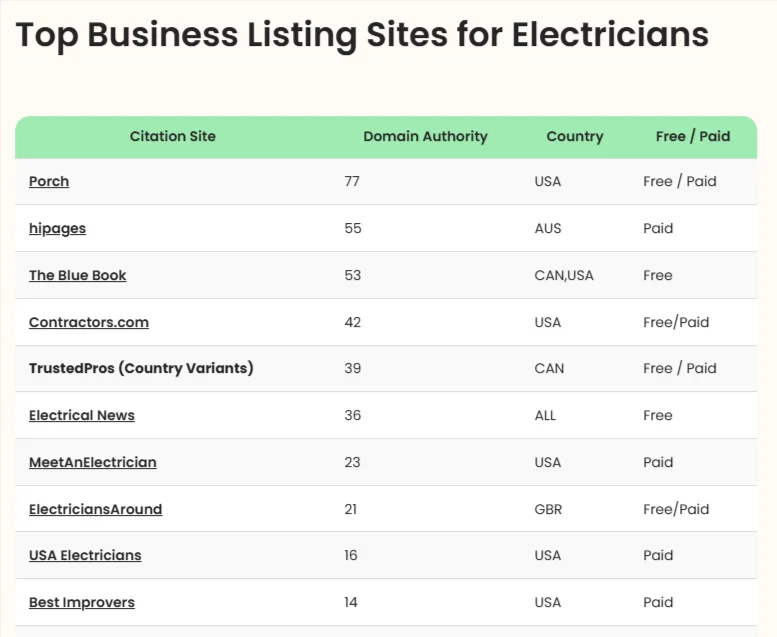Click the MeetAnElectrician link
The image size is (777, 637).
pos(92,462)
